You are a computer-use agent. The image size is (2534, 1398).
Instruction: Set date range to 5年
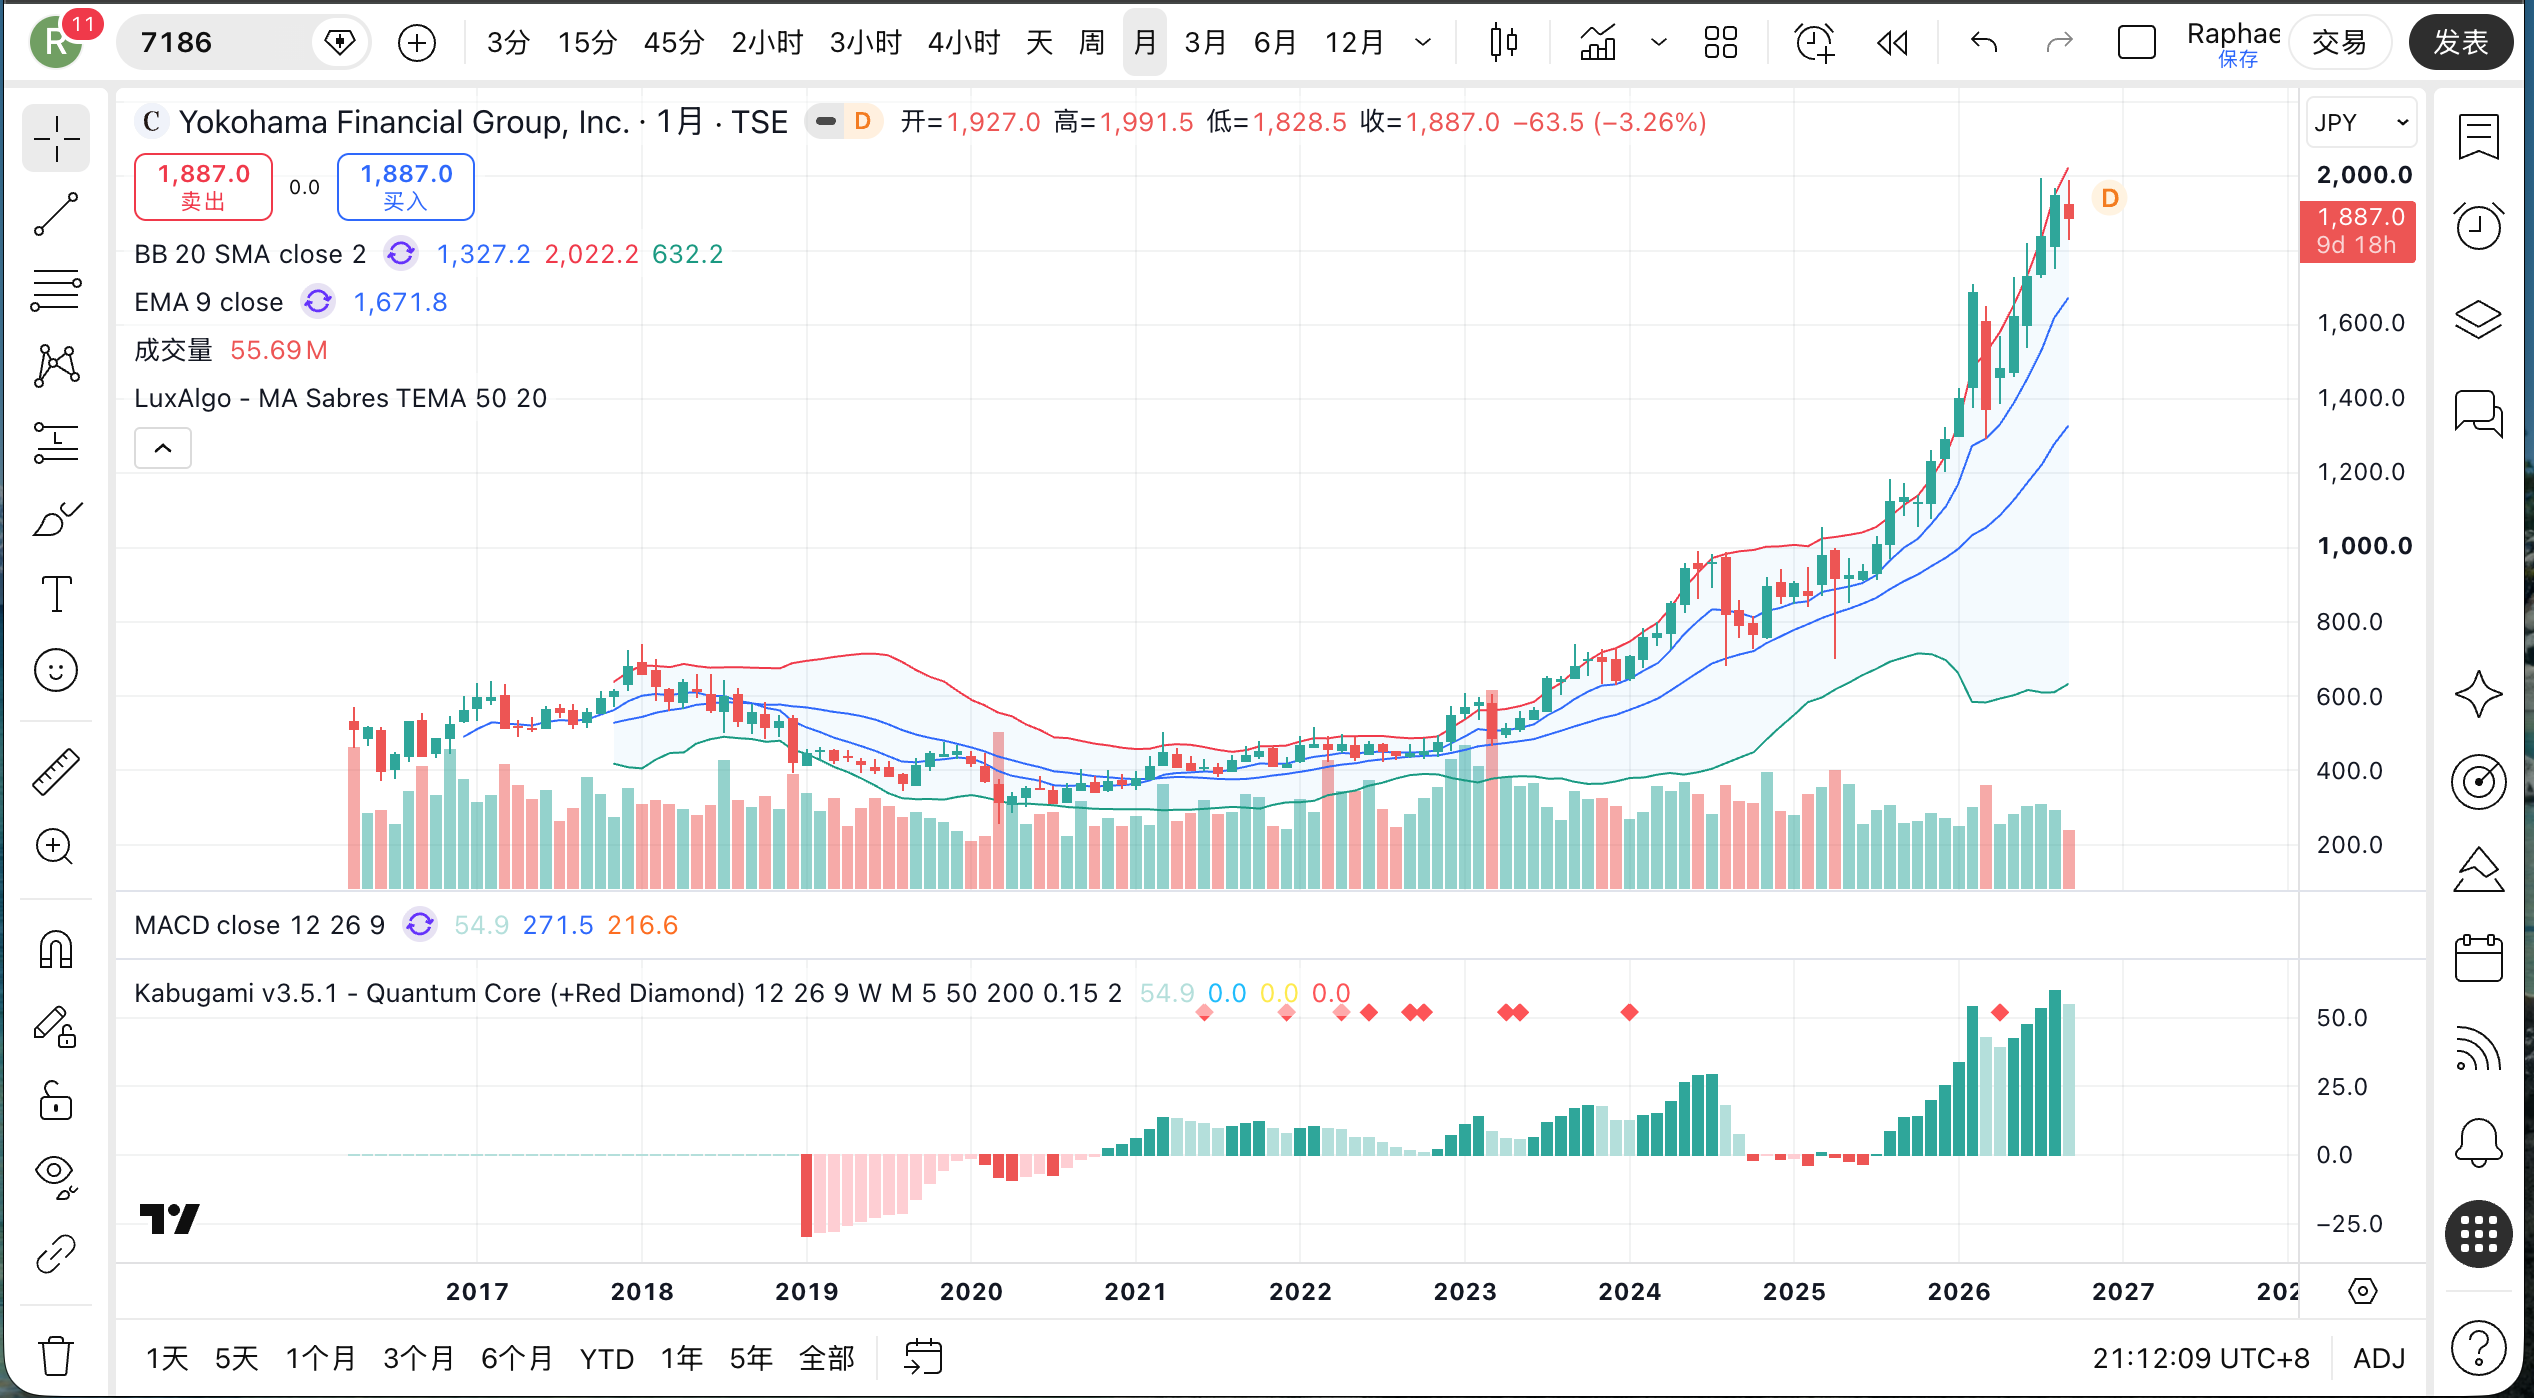click(751, 1358)
